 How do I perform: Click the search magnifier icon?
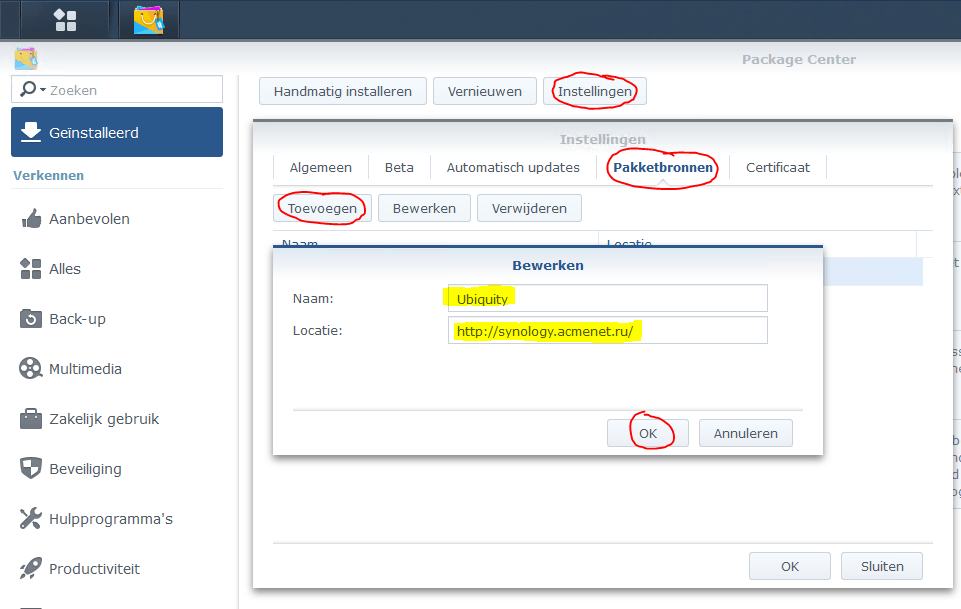tap(28, 89)
